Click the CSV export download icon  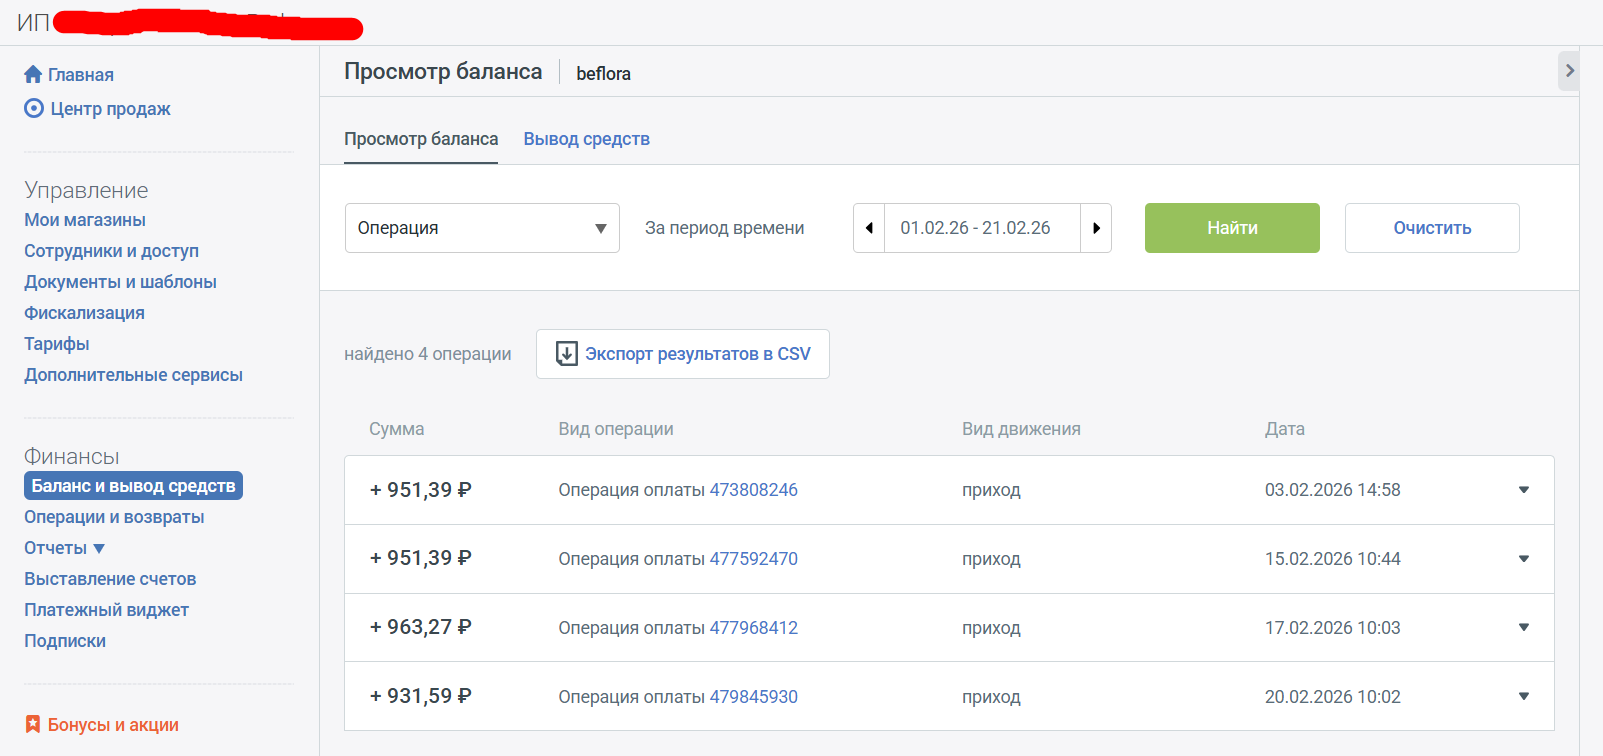point(567,354)
